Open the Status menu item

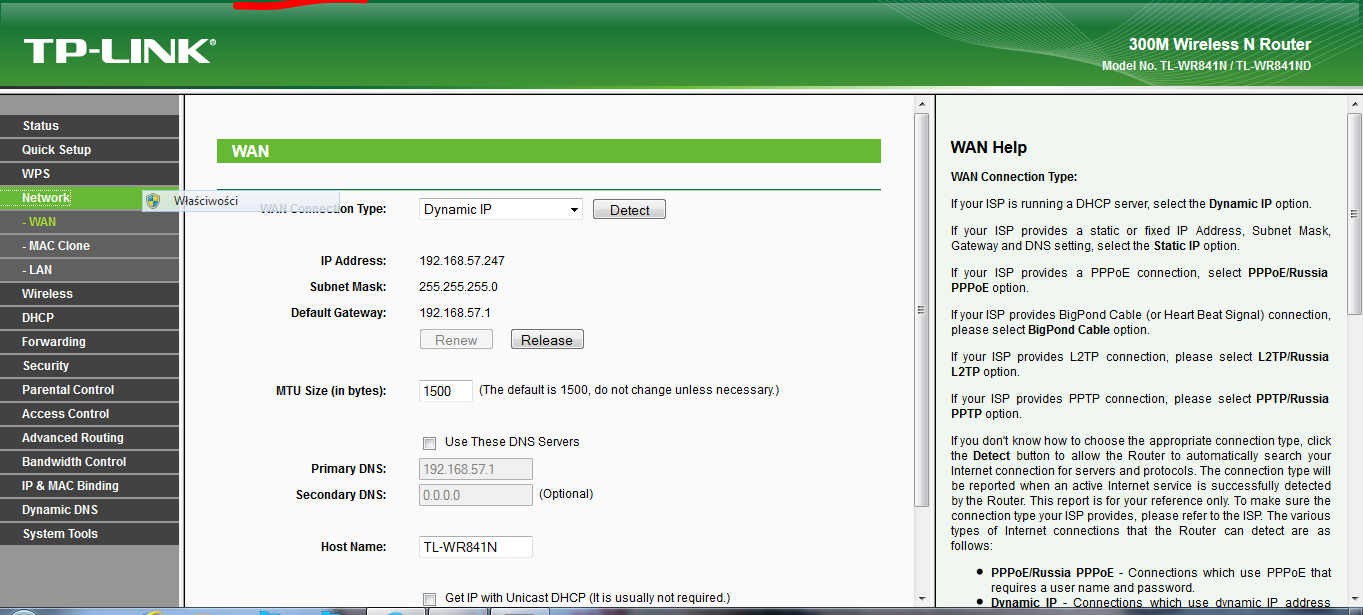pyautogui.click(x=41, y=126)
